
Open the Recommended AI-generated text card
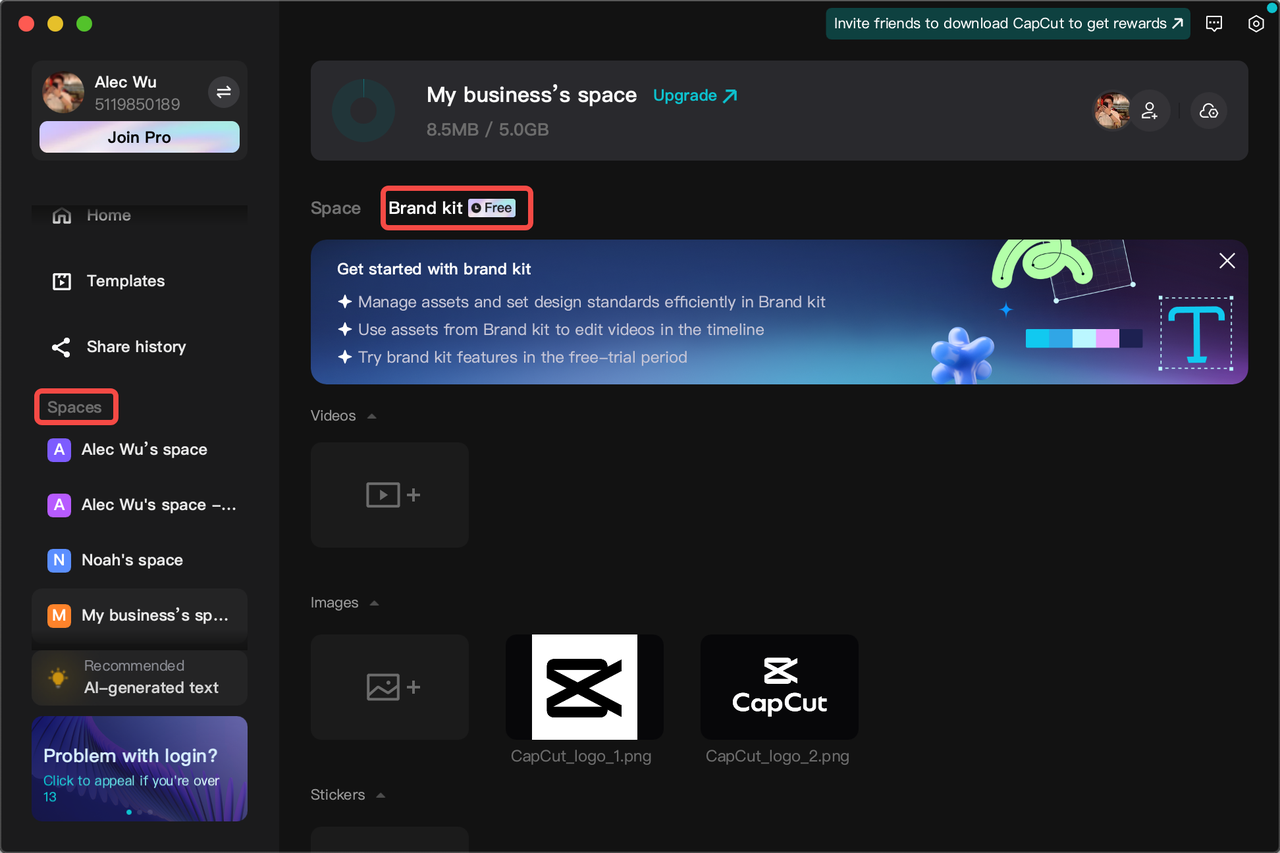click(x=140, y=677)
